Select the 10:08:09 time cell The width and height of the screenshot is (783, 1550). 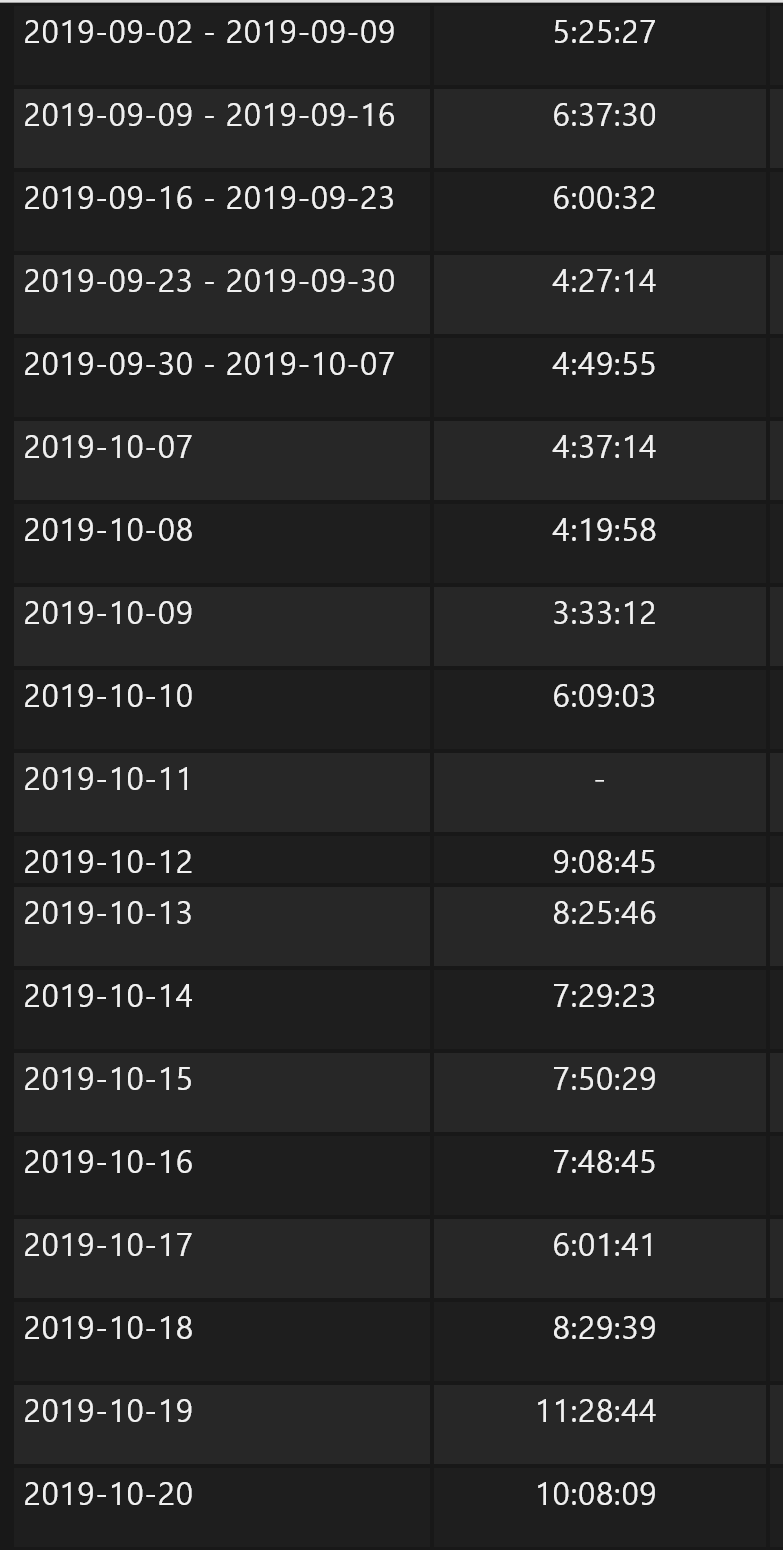pyautogui.click(x=596, y=1494)
